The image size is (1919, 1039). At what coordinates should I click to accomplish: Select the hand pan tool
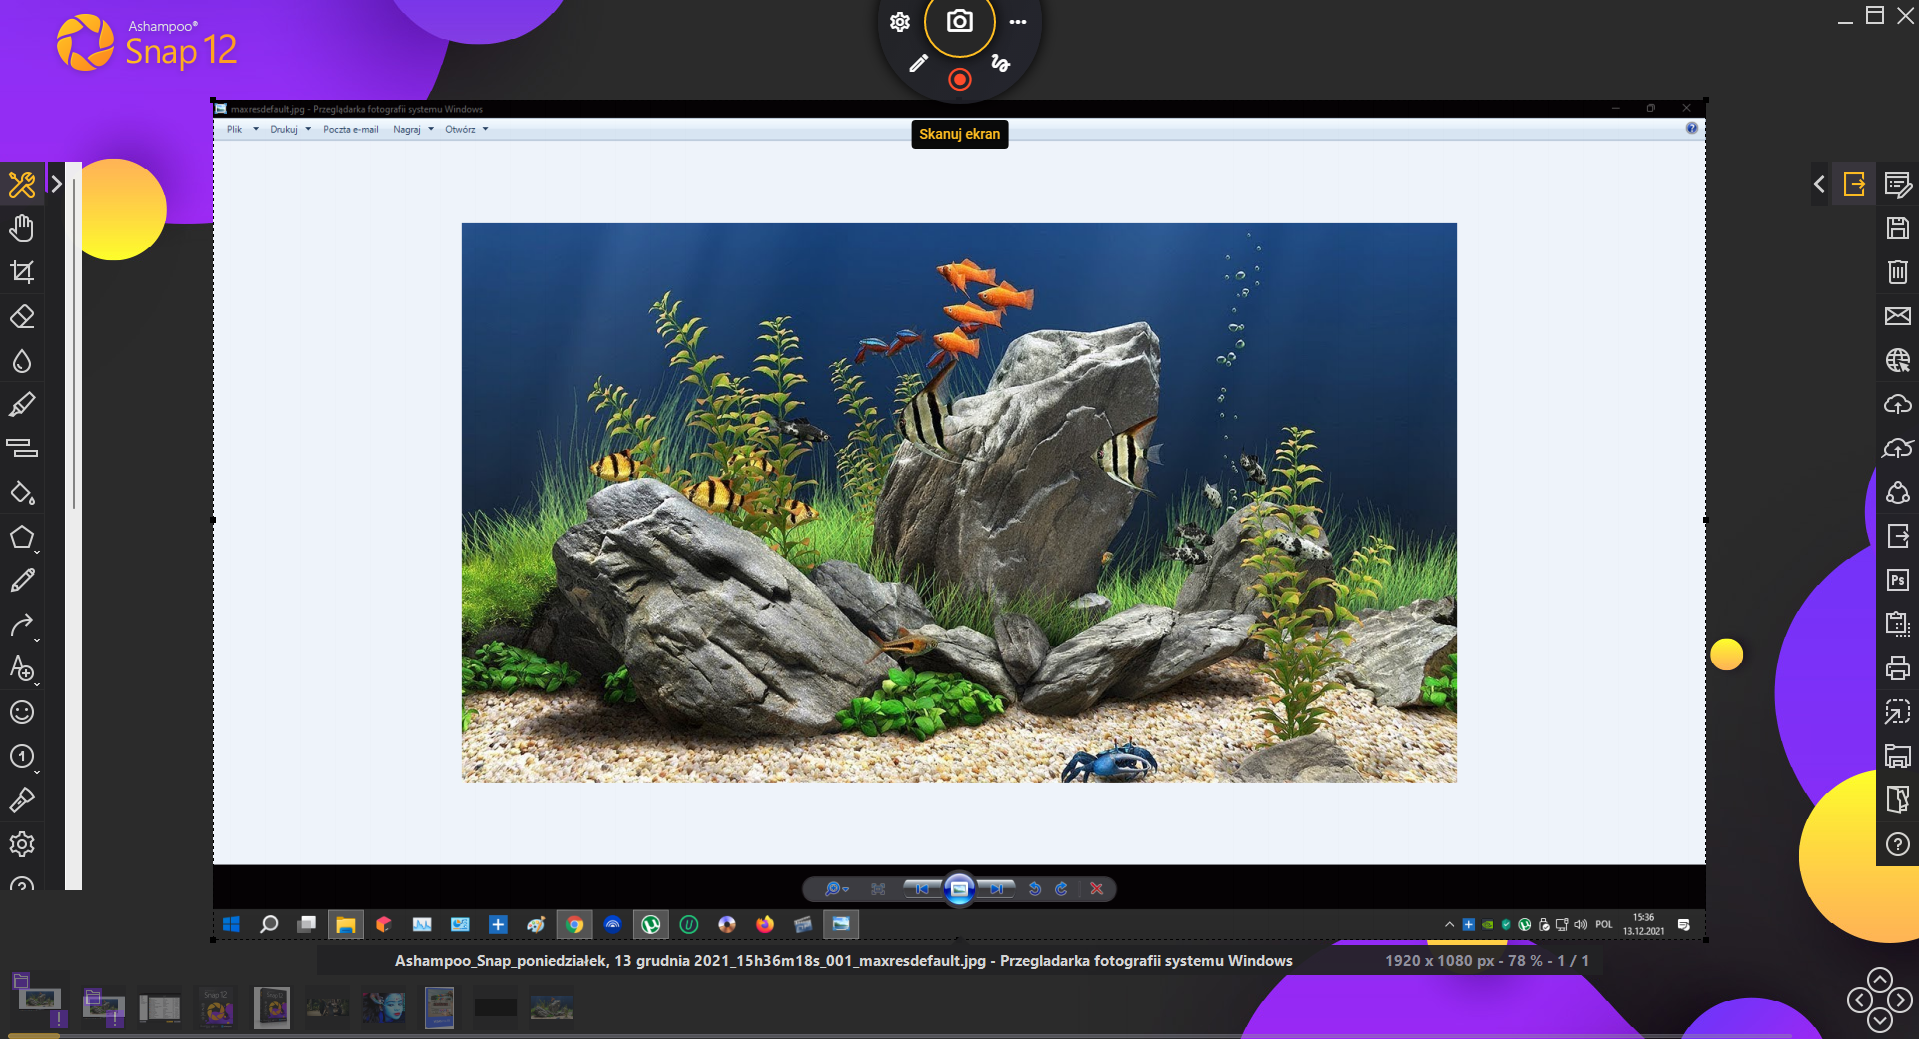click(x=22, y=228)
